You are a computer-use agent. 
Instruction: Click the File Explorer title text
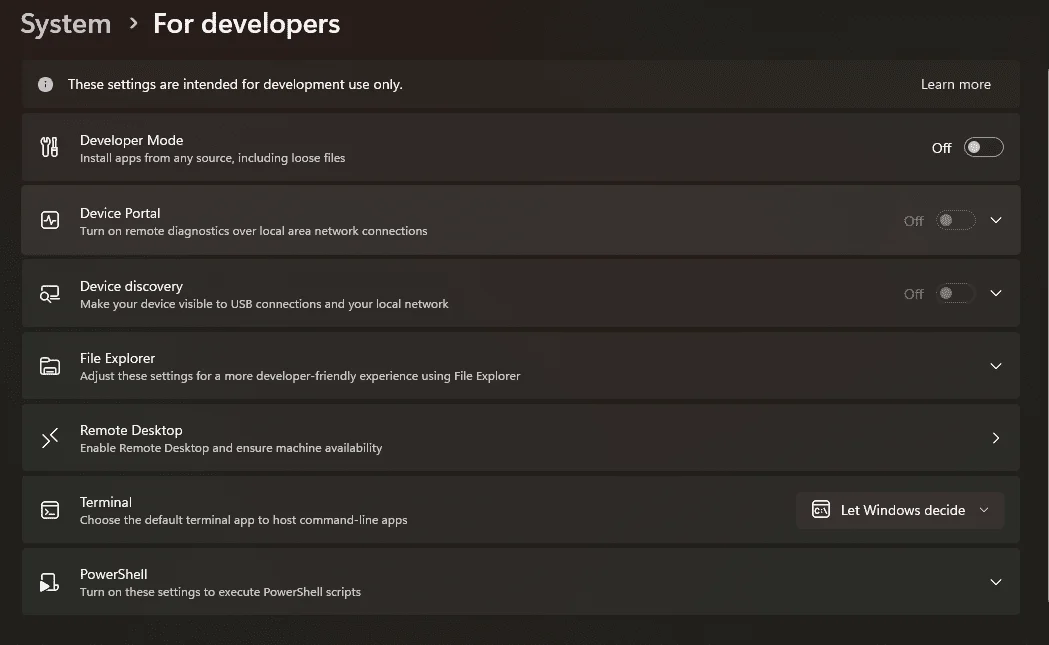pyautogui.click(x=117, y=358)
